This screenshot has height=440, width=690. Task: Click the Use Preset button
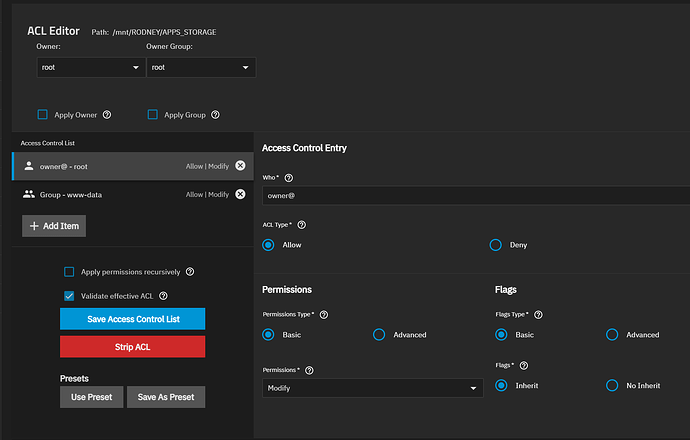click(x=92, y=397)
